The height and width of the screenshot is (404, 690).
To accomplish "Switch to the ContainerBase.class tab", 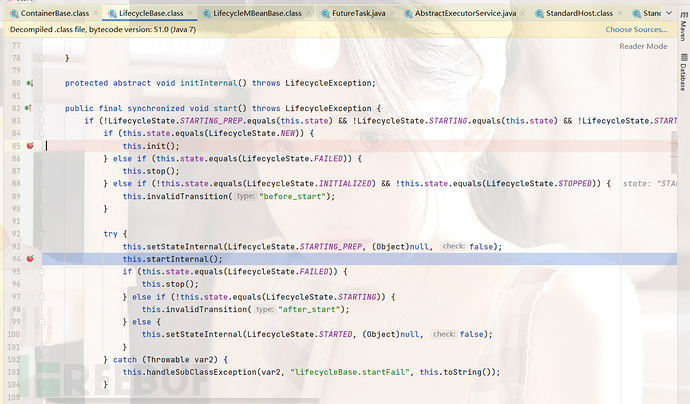I will 55,13.
